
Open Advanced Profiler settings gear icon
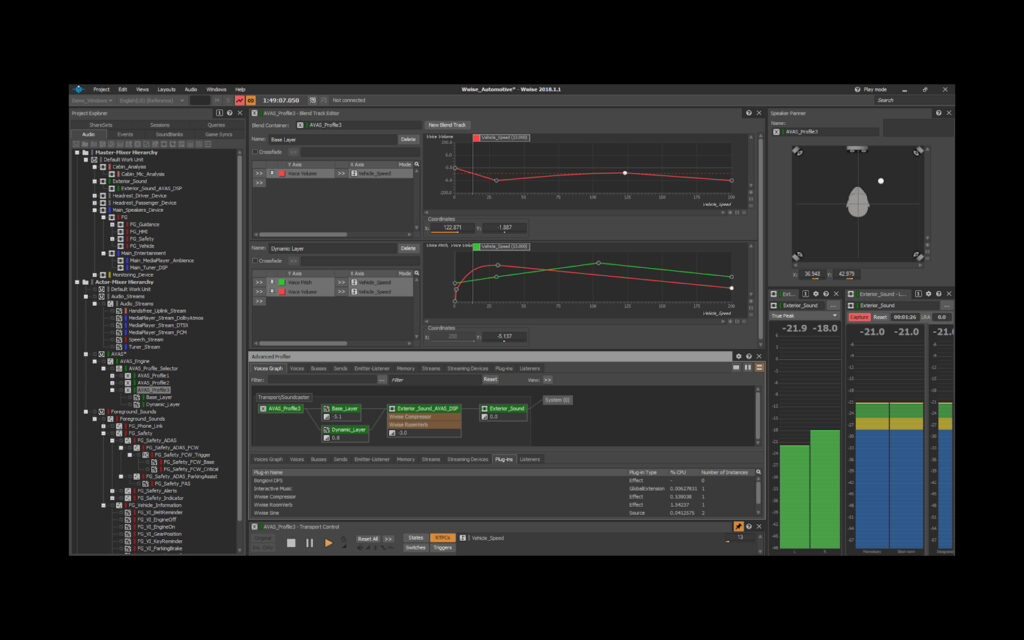pyautogui.click(x=738, y=356)
